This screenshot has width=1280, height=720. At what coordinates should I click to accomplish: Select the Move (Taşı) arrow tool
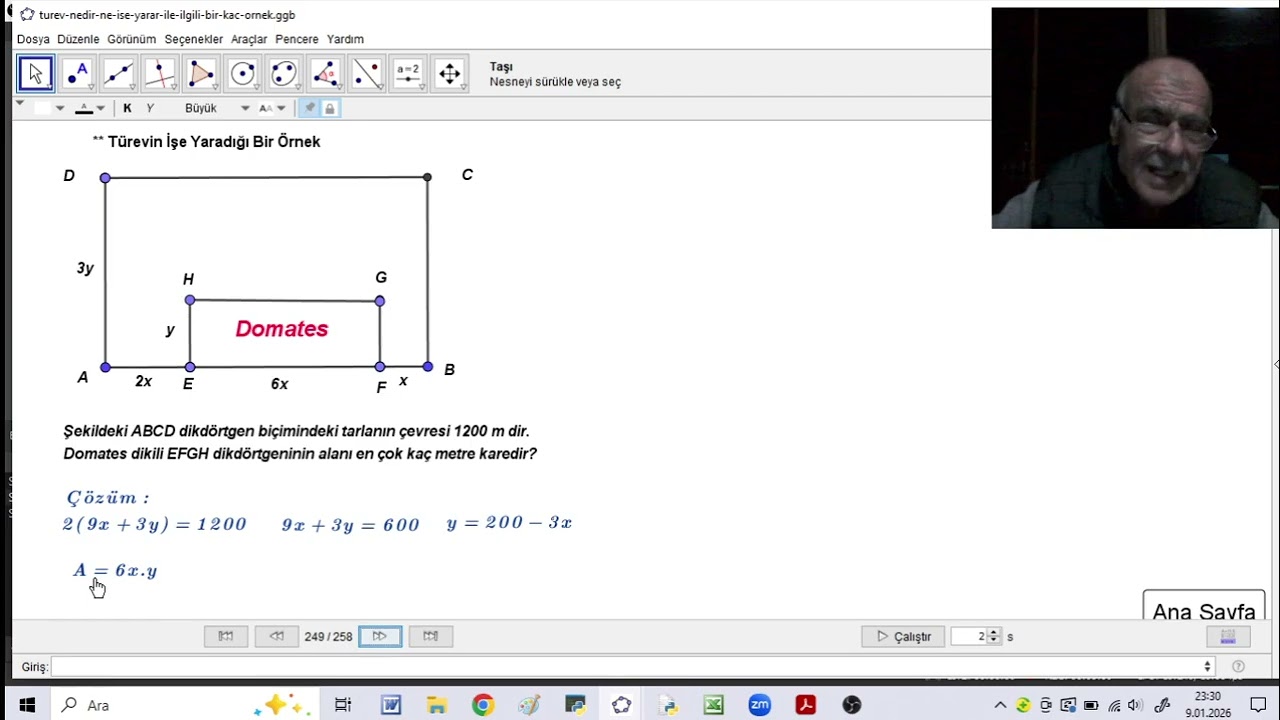pos(36,74)
